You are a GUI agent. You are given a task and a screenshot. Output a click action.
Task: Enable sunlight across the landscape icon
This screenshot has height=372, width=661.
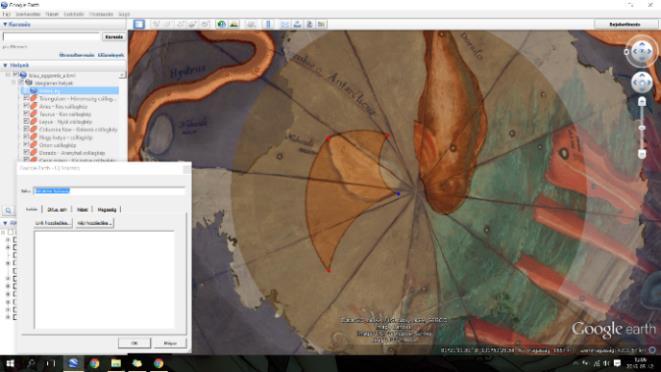click(234, 24)
